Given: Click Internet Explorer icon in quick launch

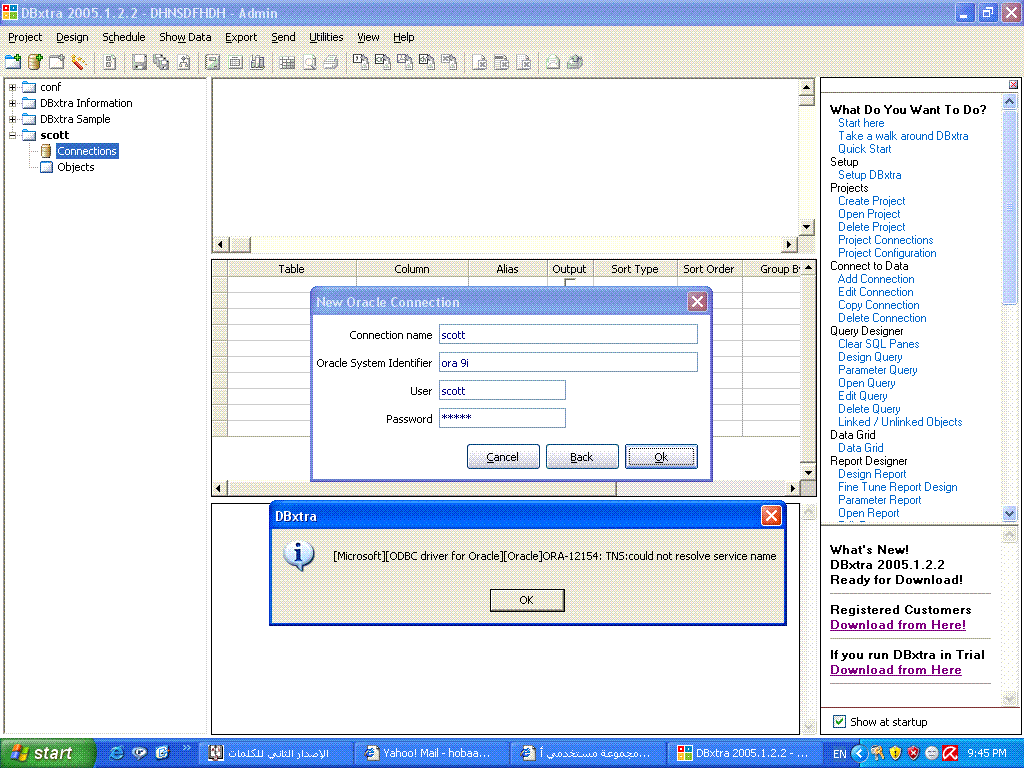Looking at the screenshot, I should (x=117, y=753).
